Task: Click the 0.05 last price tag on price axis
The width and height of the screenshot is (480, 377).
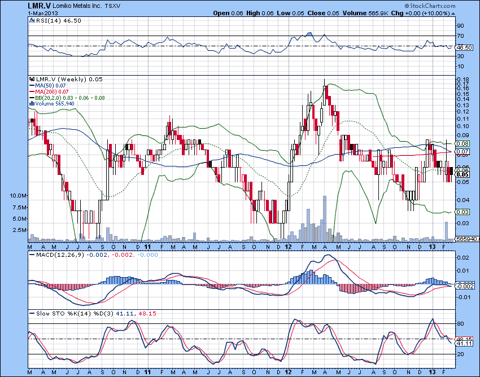Action: click(x=464, y=174)
